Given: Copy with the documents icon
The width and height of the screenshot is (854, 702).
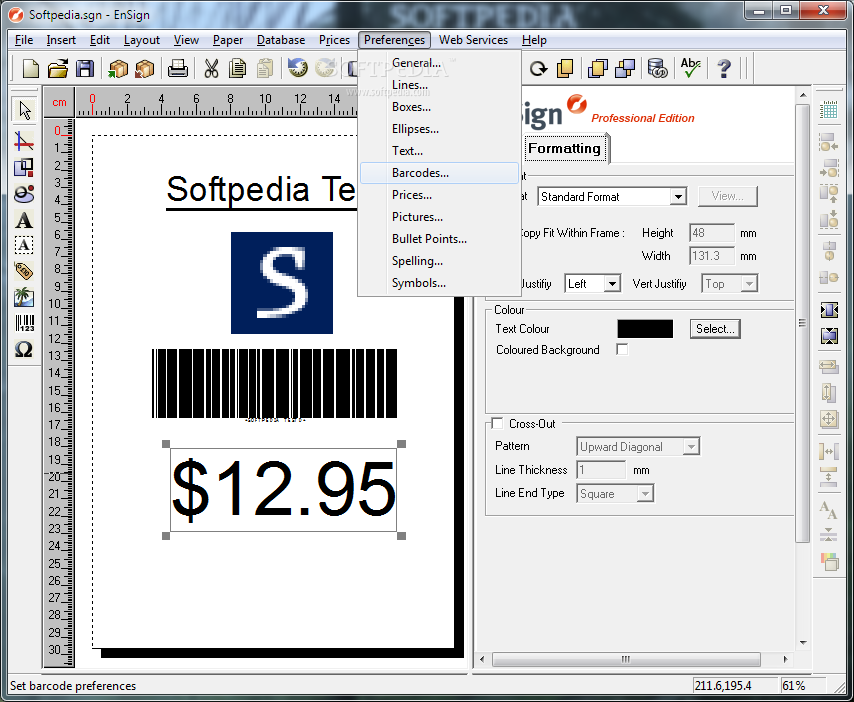Looking at the screenshot, I should (237, 69).
